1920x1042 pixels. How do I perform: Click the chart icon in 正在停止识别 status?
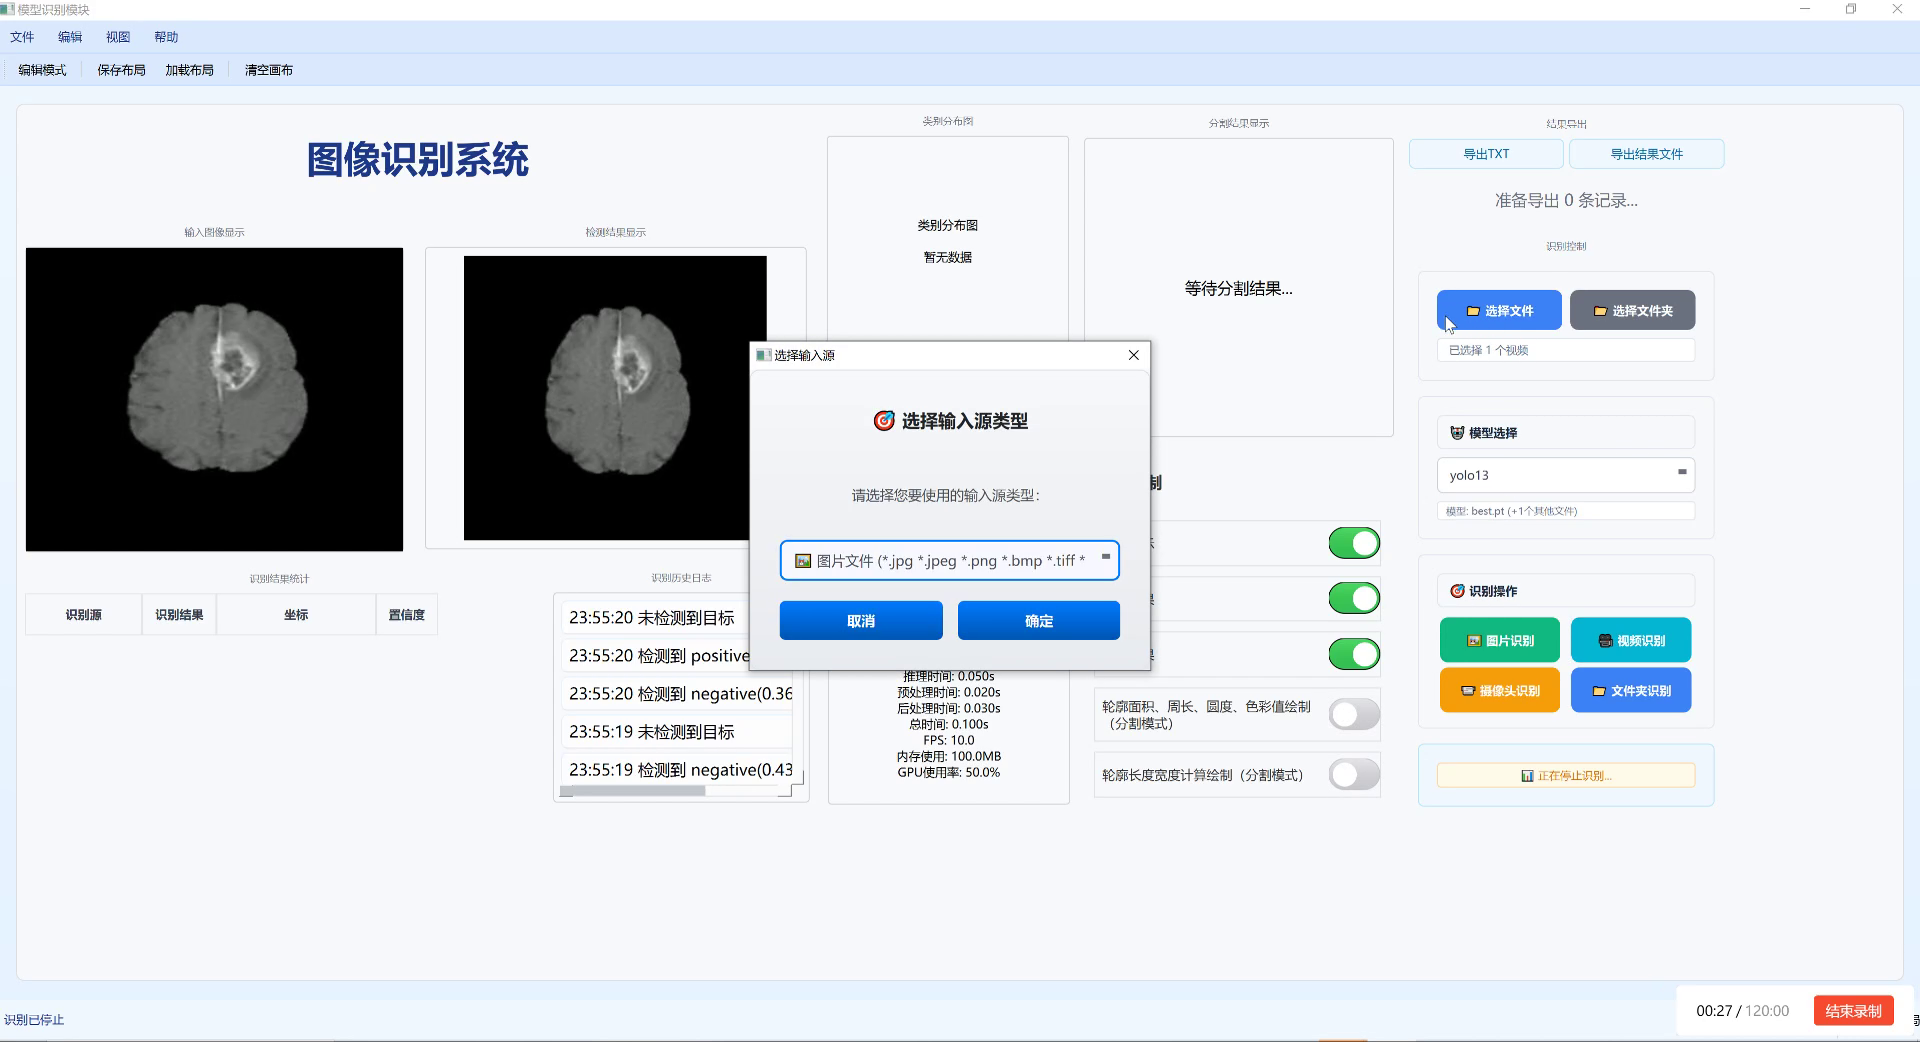click(1526, 775)
